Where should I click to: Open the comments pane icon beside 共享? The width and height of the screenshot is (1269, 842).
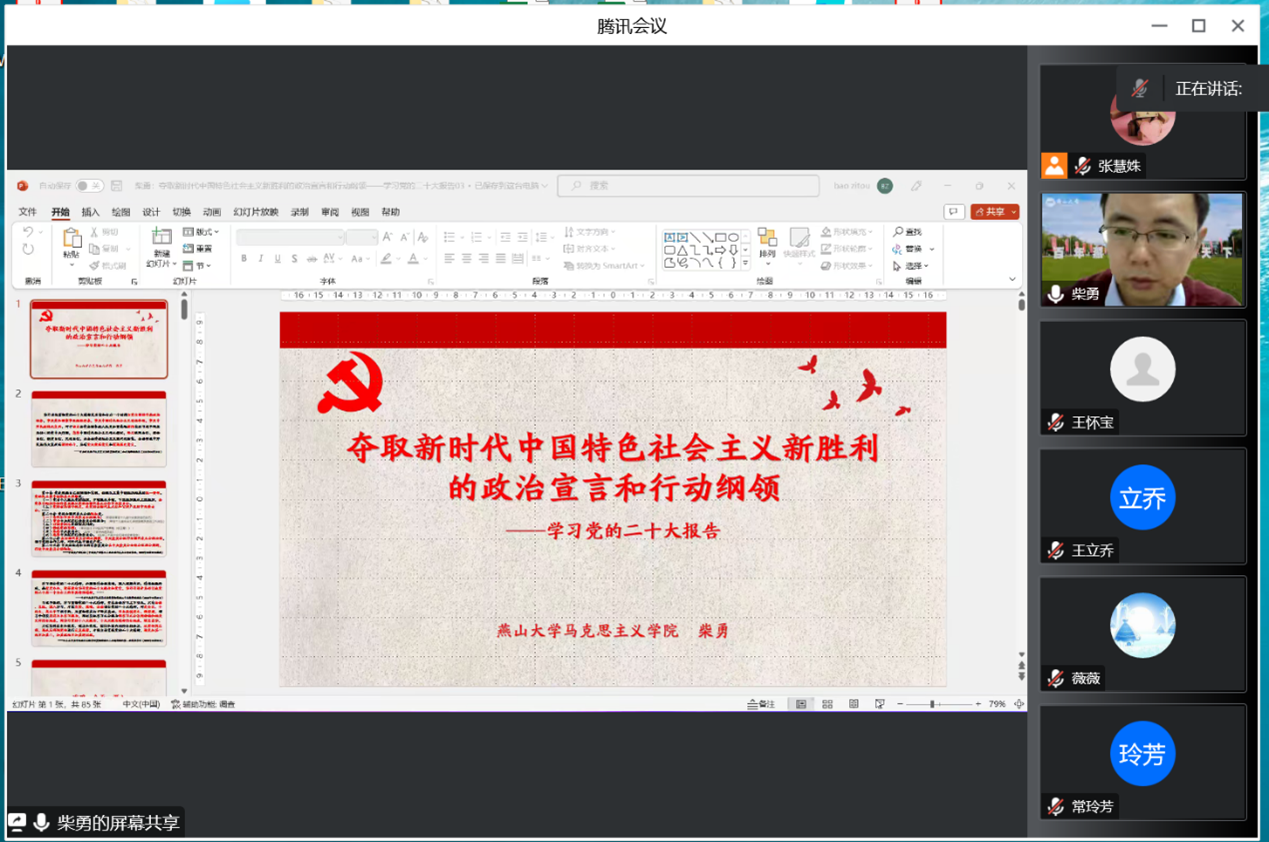(x=954, y=212)
